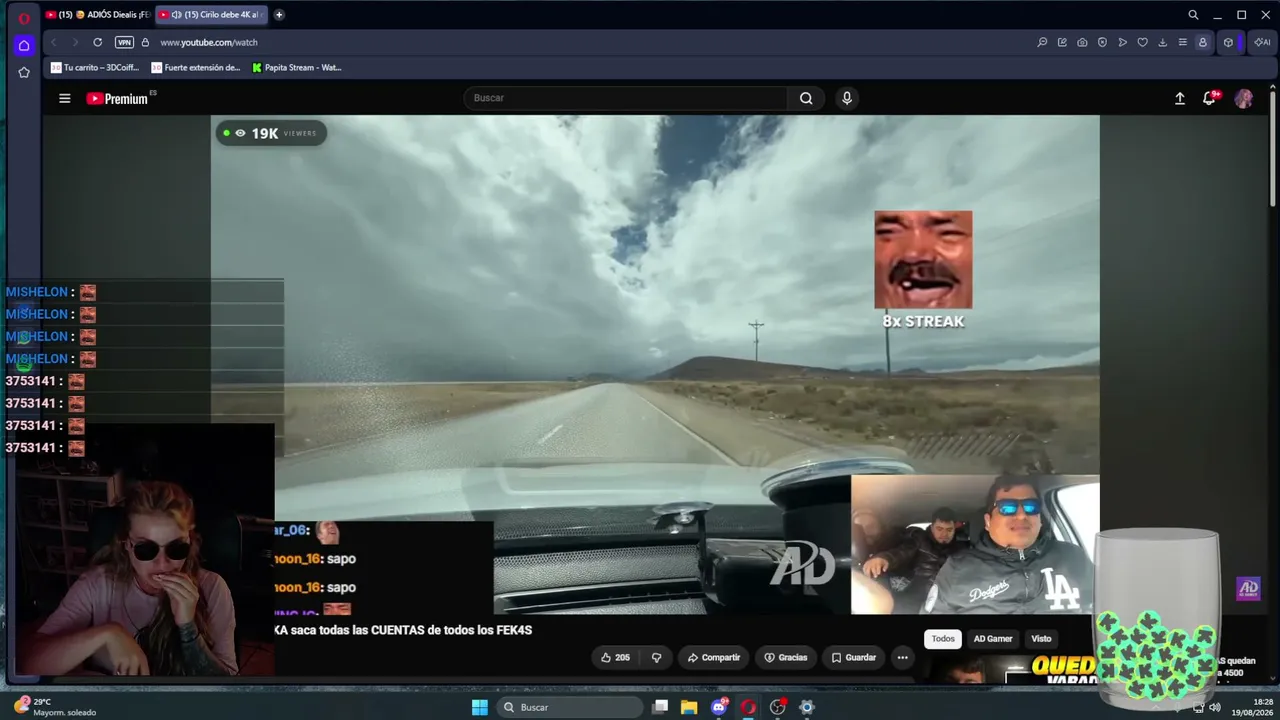This screenshot has width=1280, height=720.
Task: Add page to bookmarks heart icon
Action: [x=1142, y=42]
